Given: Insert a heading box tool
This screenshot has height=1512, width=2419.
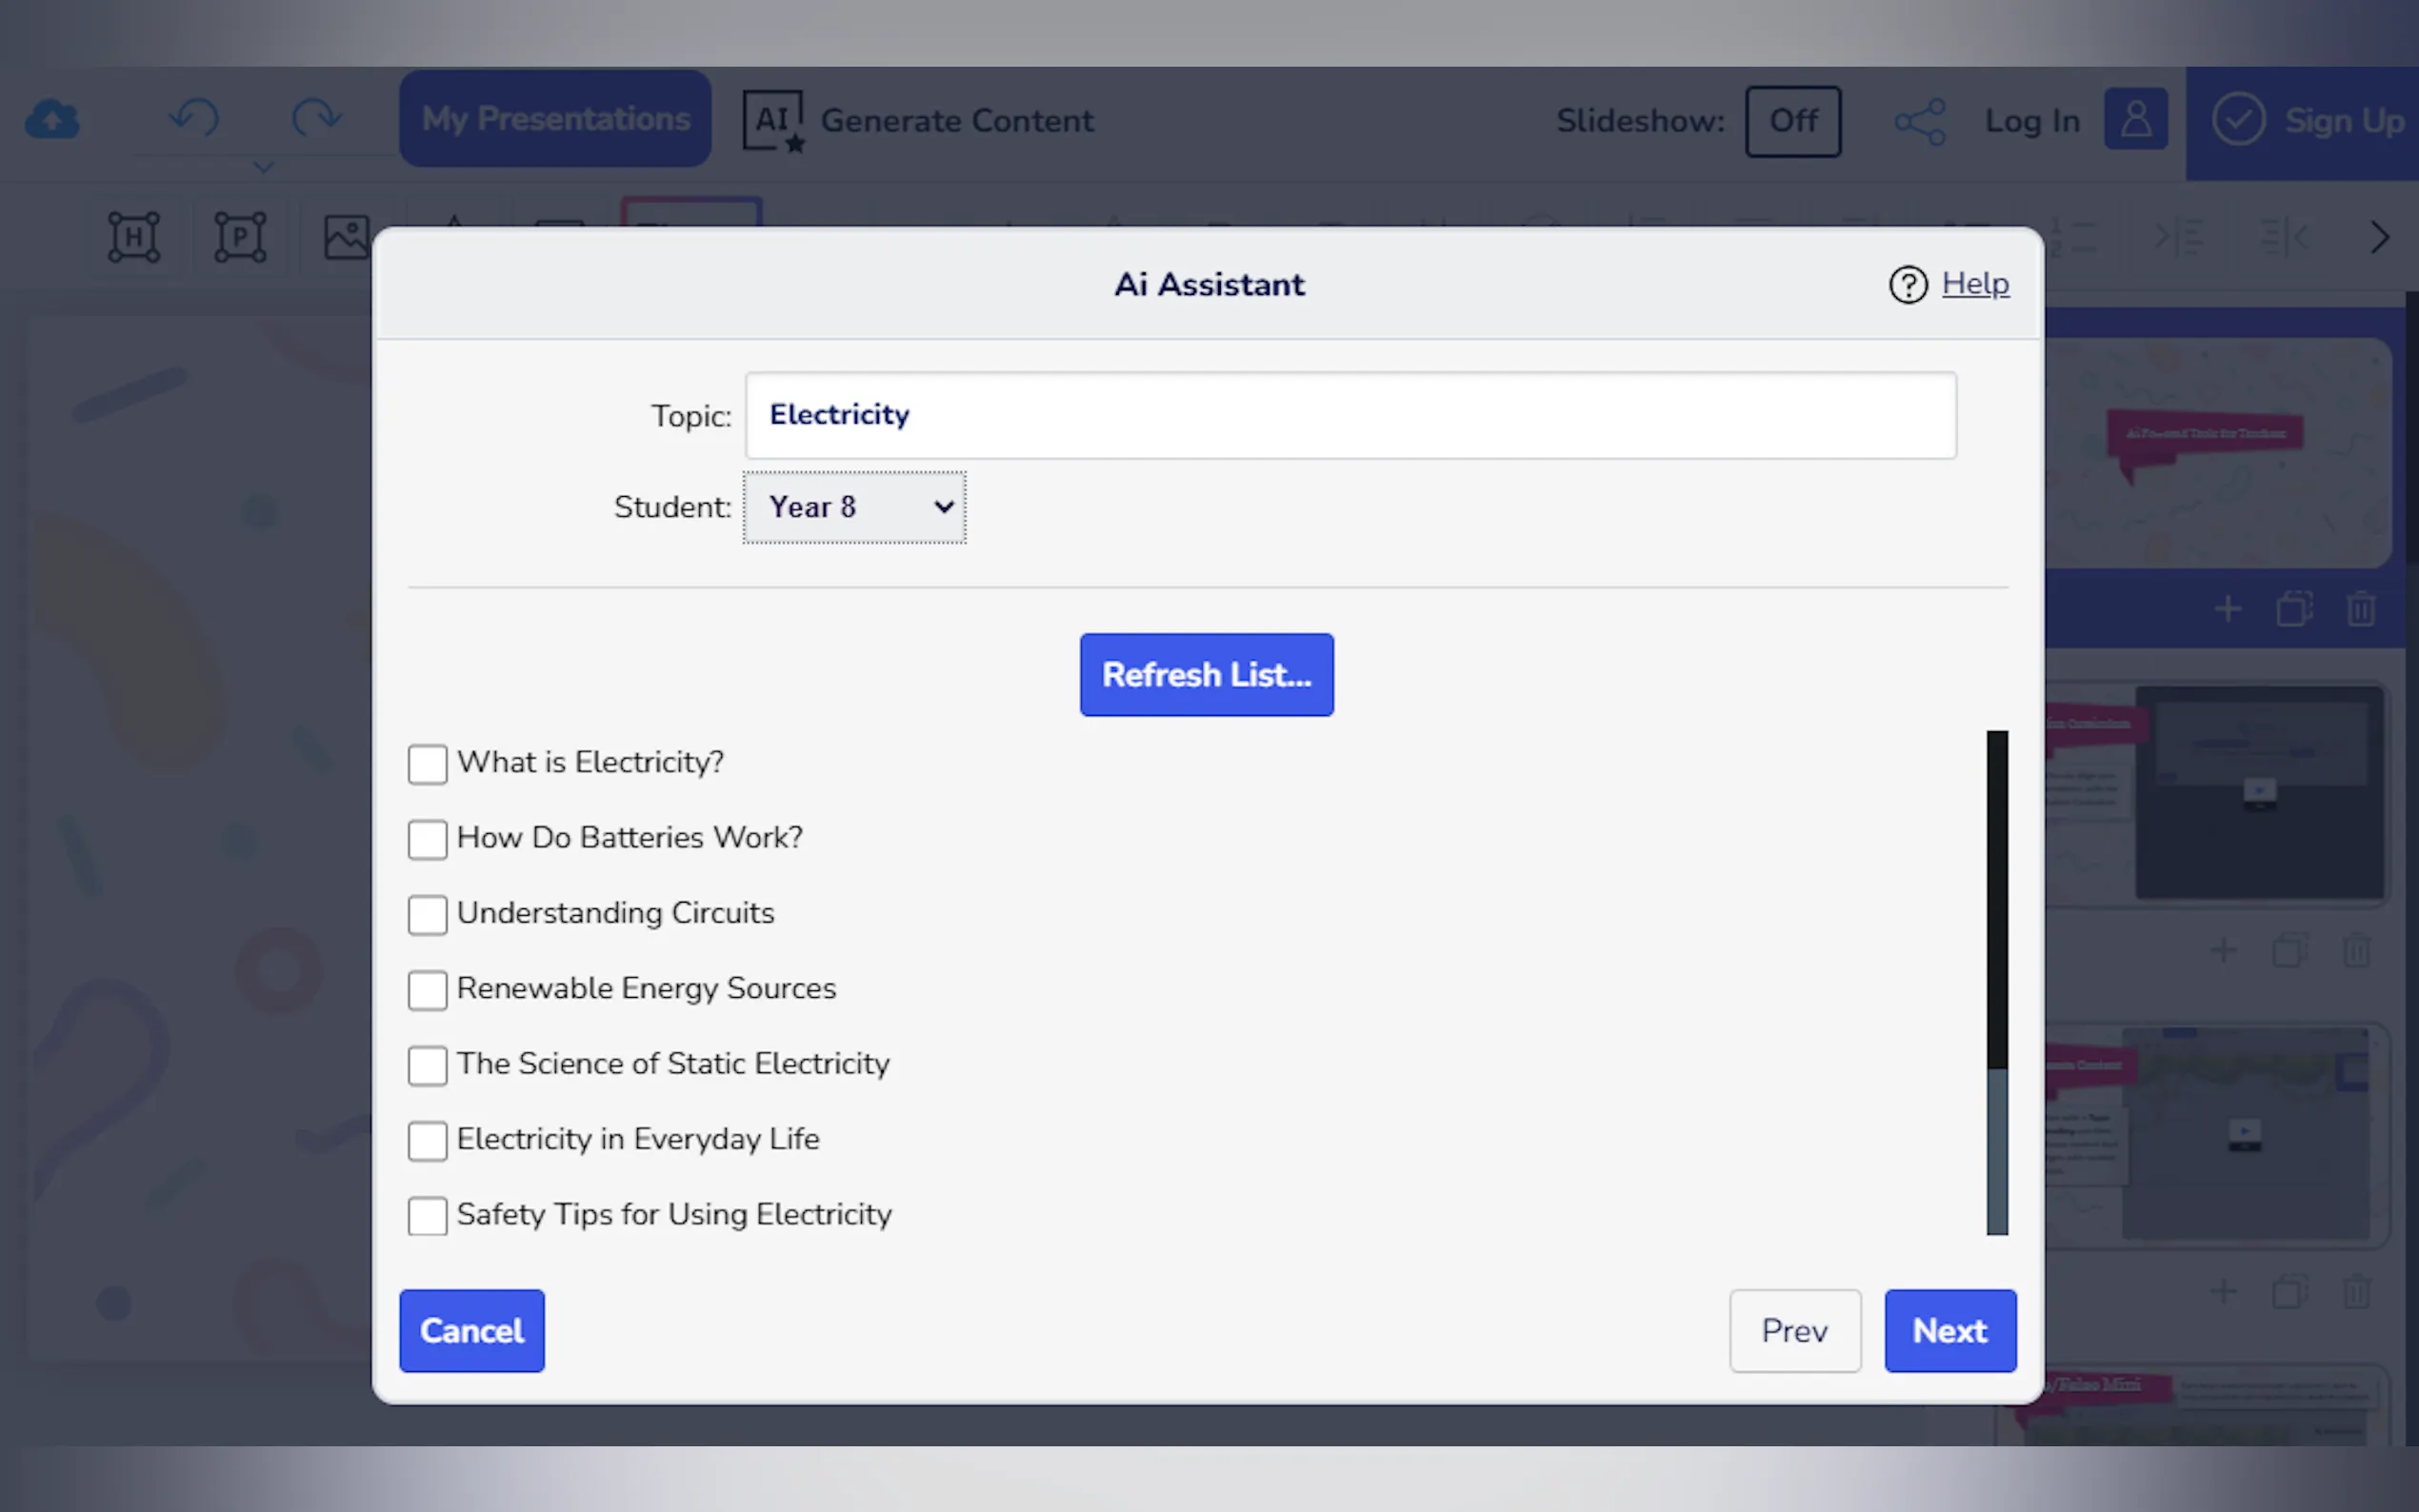Looking at the screenshot, I should (x=134, y=237).
